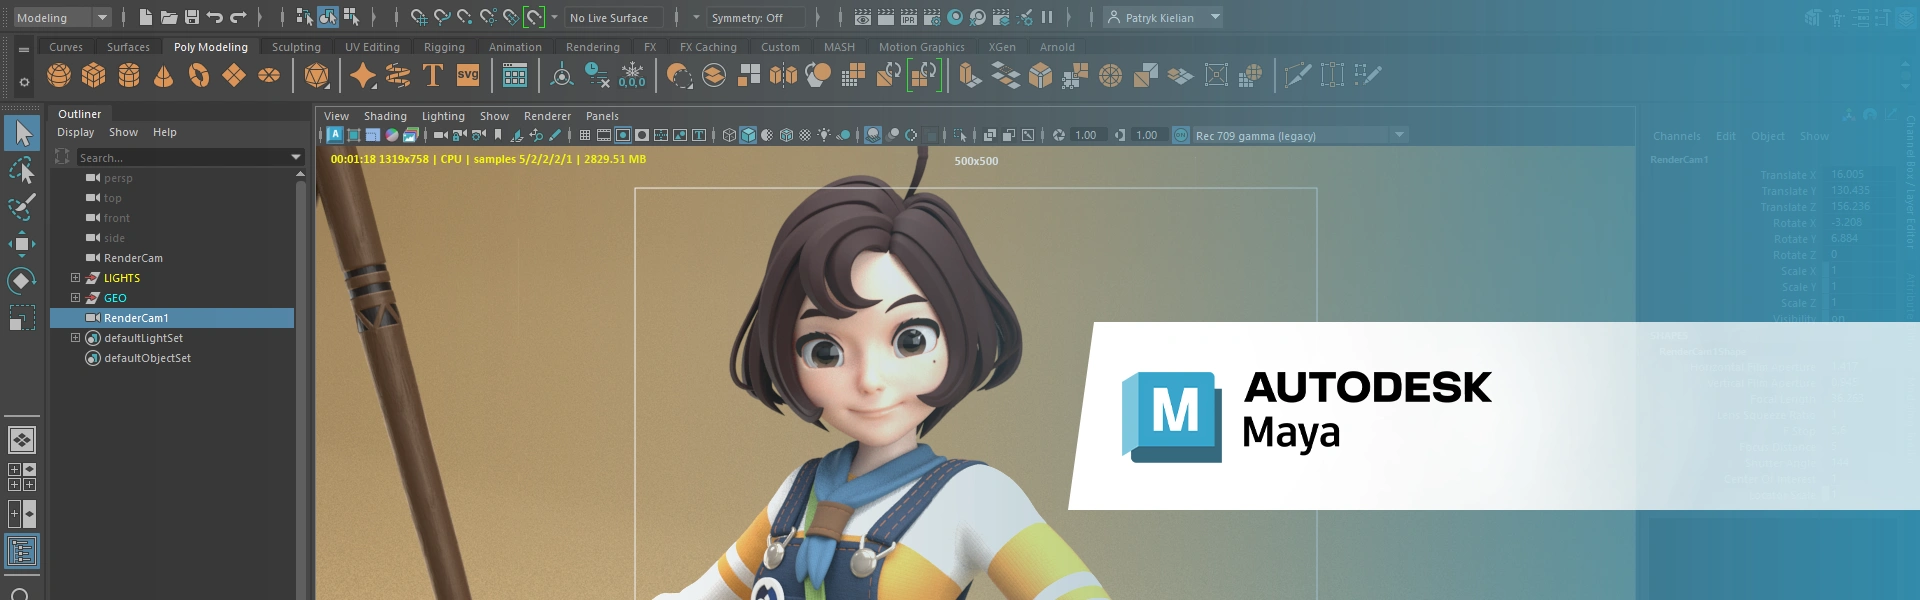This screenshot has height=600, width=1920.
Task: Activate the Lasso select tool
Action: pos(22,171)
